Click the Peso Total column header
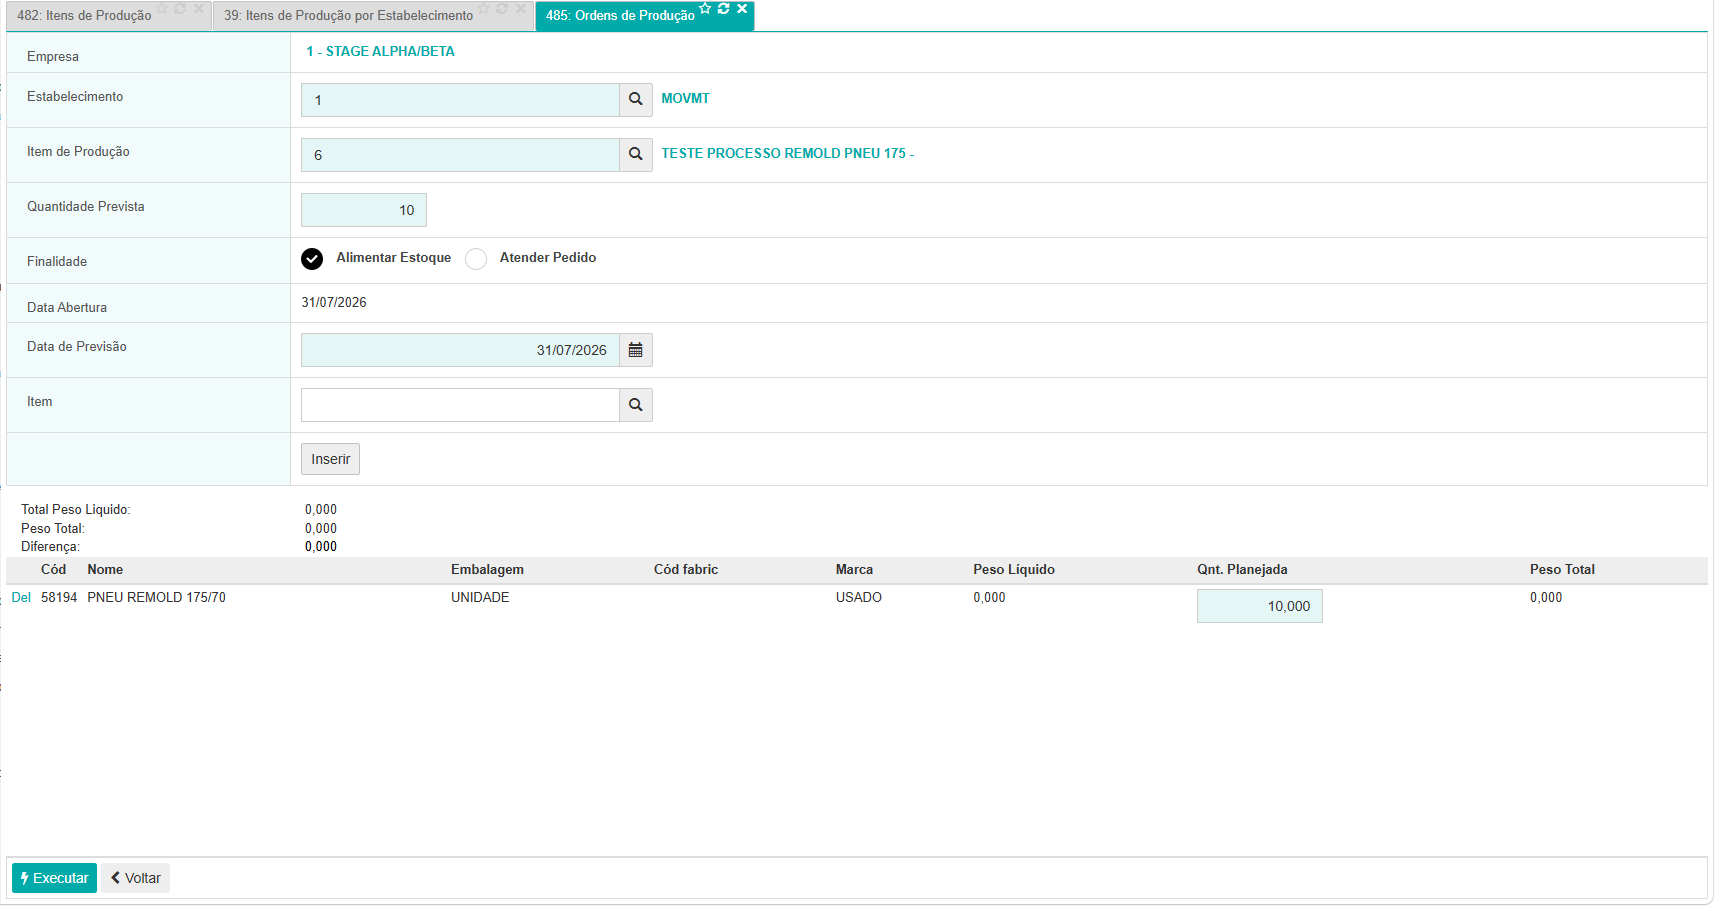The image size is (1714, 908). [x=1562, y=569]
